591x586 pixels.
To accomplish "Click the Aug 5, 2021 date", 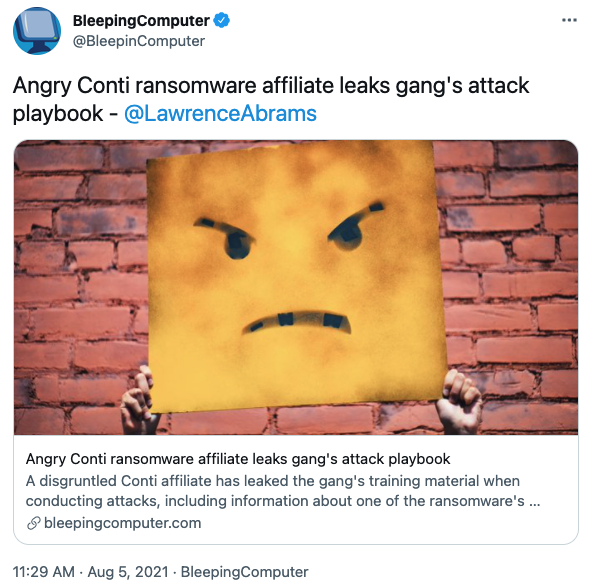I will 128,572.
